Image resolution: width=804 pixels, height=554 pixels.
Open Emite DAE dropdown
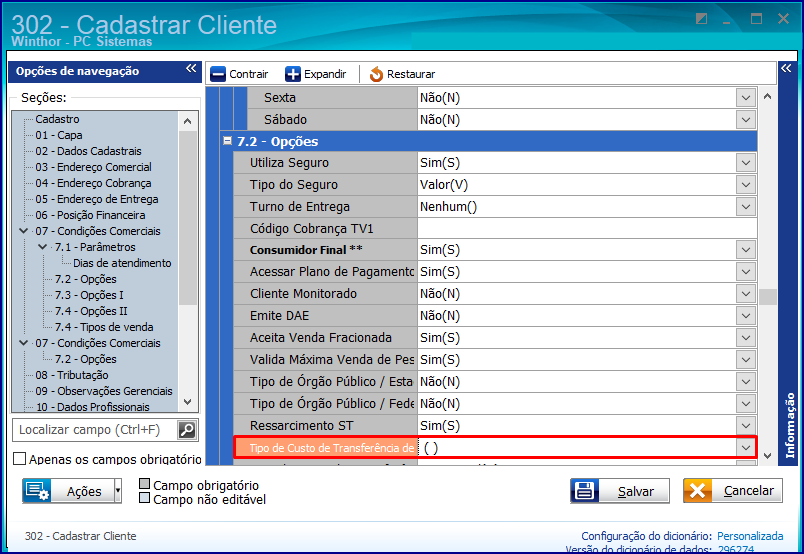pos(746,316)
